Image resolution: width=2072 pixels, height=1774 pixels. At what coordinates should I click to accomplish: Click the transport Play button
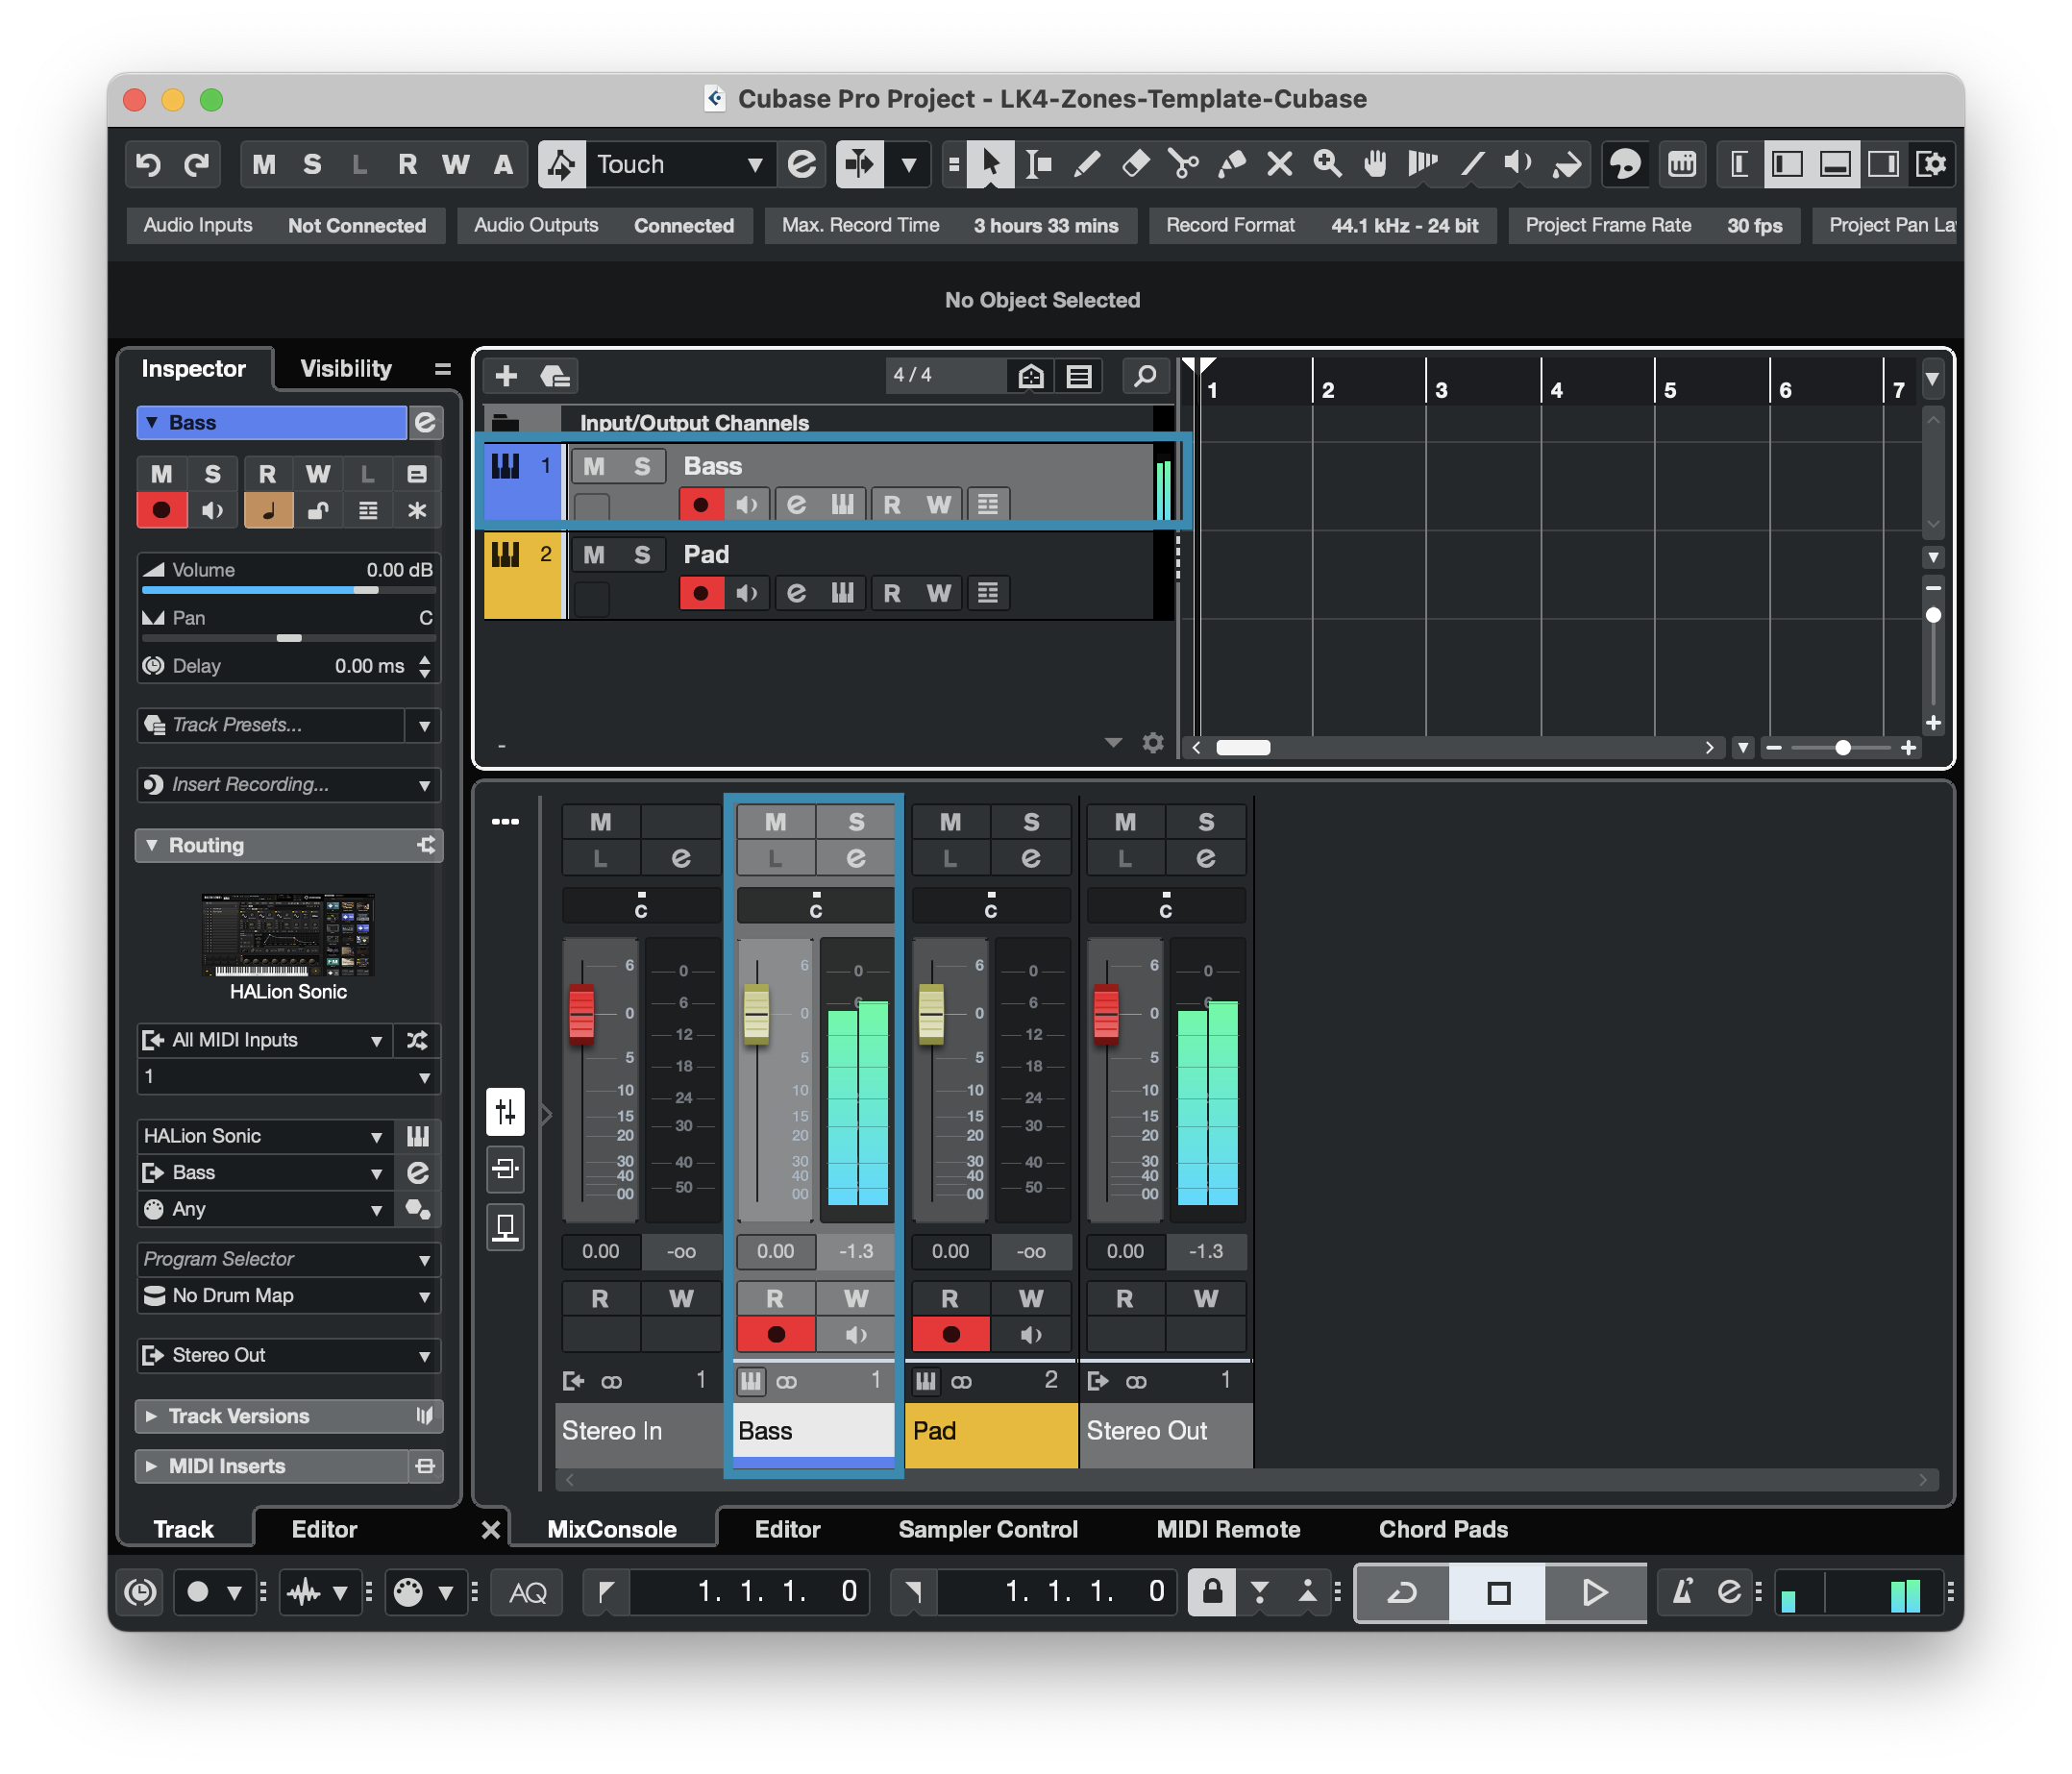pyautogui.click(x=1595, y=1592)
